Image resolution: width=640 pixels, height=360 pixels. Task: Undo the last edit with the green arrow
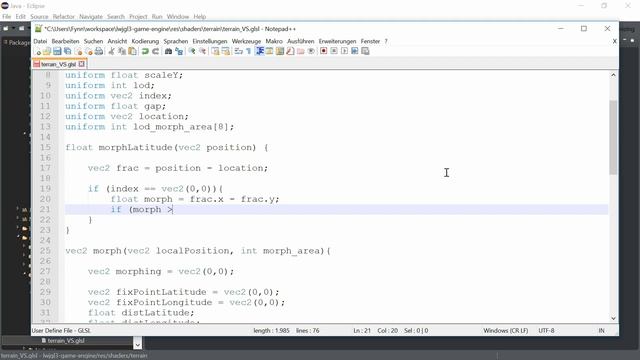tap(145, 51)
